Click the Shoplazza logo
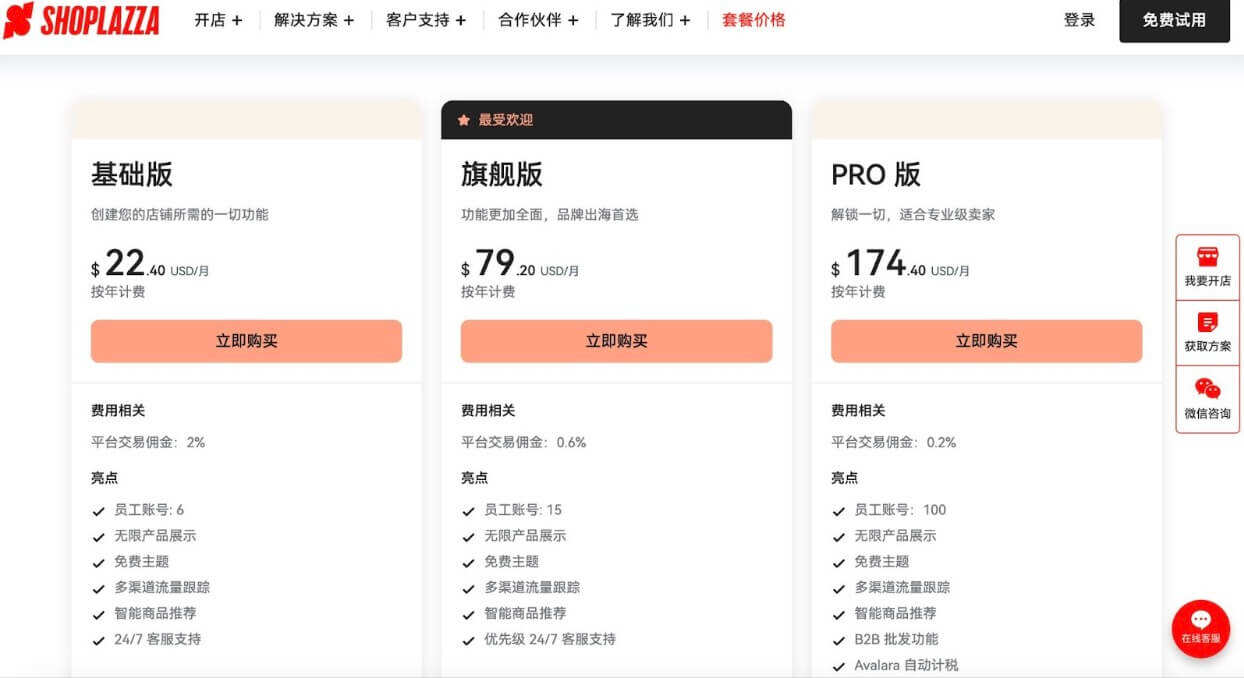The height and width of the screenshot is (678, 1244). click(82, 20)
